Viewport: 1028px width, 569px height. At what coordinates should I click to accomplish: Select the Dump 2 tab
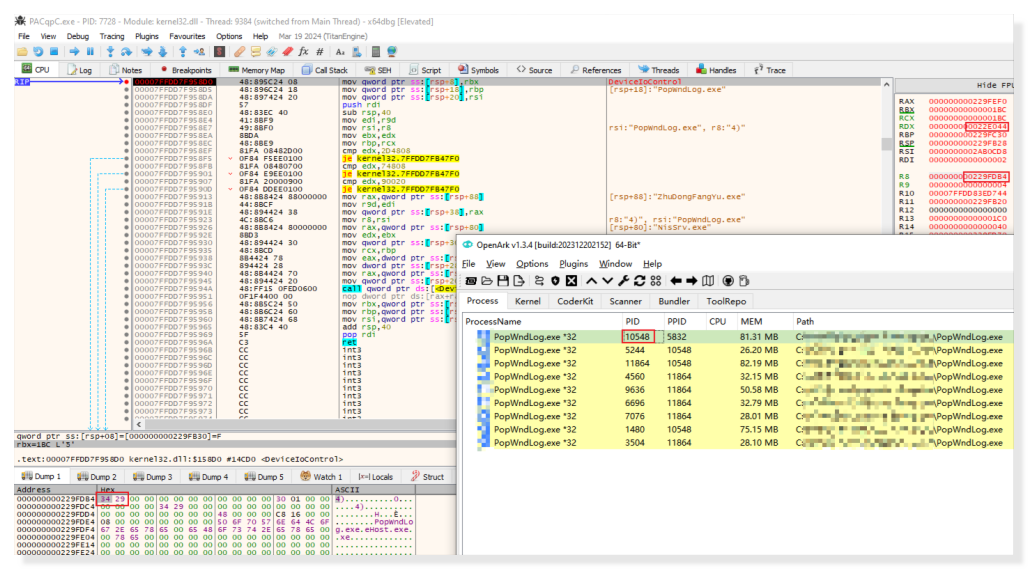97,477
